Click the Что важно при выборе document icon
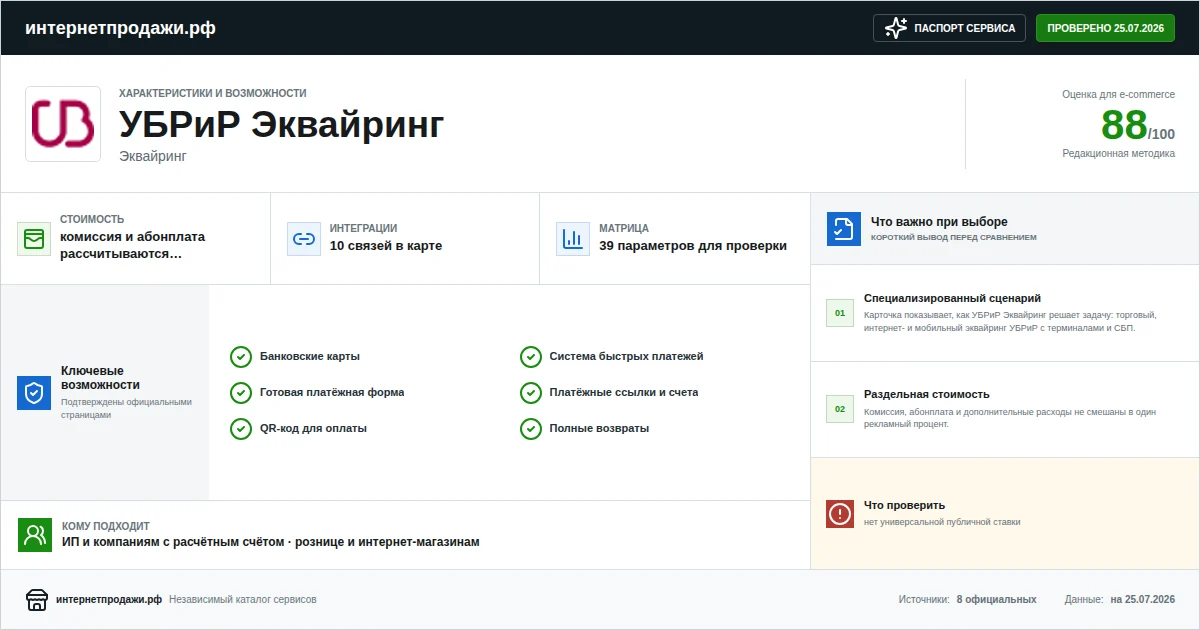Image resolution: width=1200 pixels, height=630 pixels. 844,228
